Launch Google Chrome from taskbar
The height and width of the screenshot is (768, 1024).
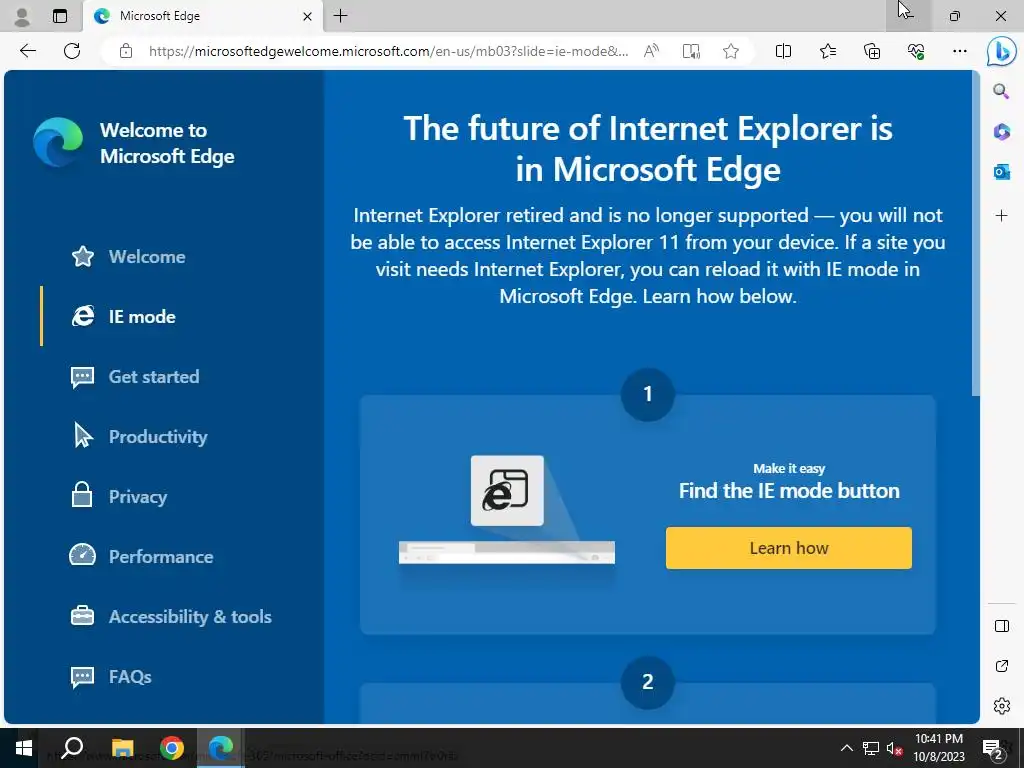tap(172, 748)
